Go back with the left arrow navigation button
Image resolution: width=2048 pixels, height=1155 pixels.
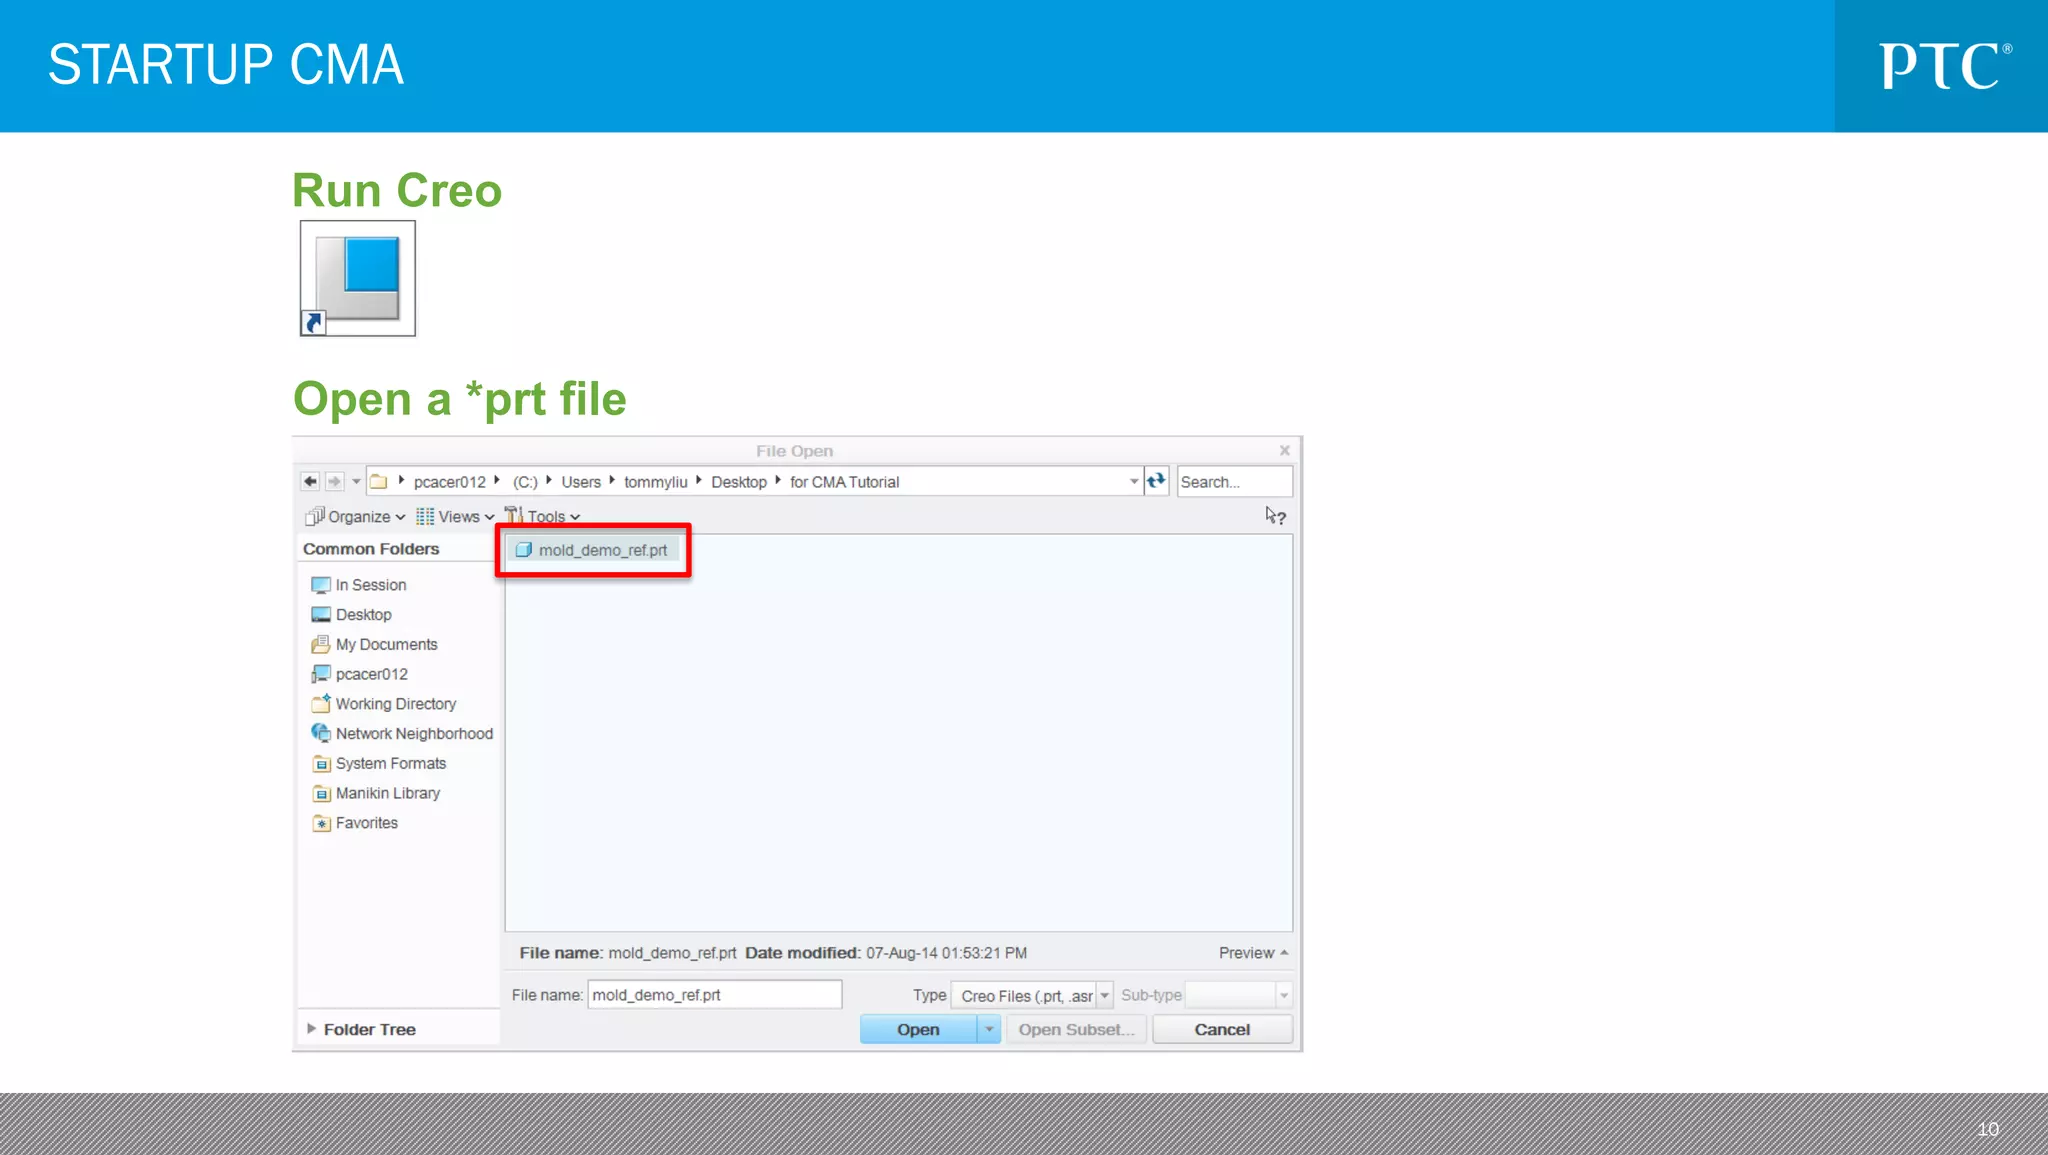click(x=310, y=482)
